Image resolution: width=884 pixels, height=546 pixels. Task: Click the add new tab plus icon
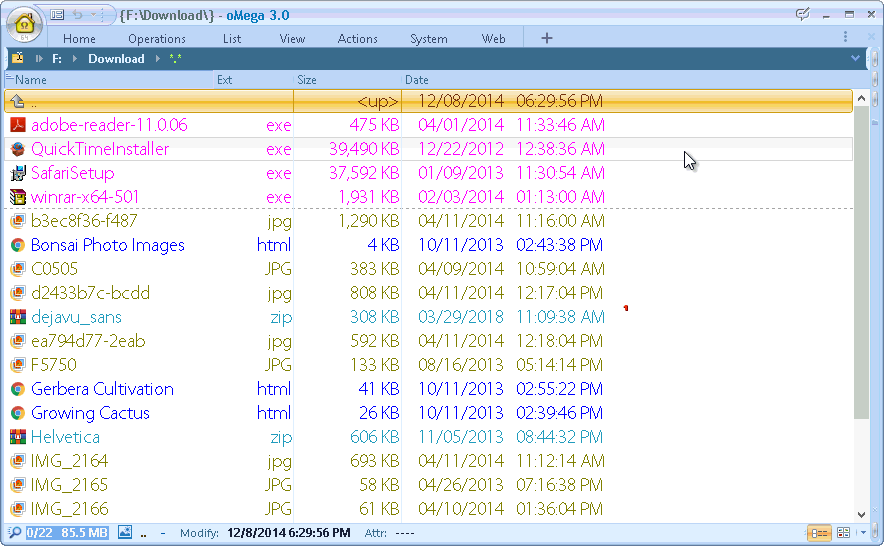tap(546, 38)
